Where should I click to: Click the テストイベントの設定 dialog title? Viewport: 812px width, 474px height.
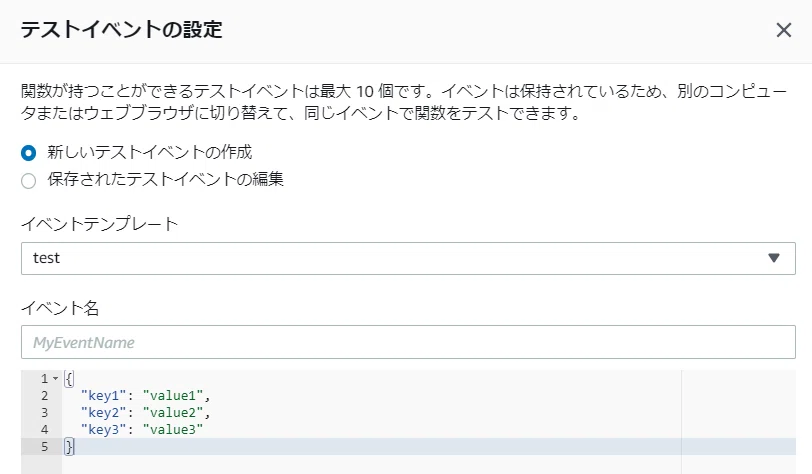pyautogui.click(x=121, y=30)
